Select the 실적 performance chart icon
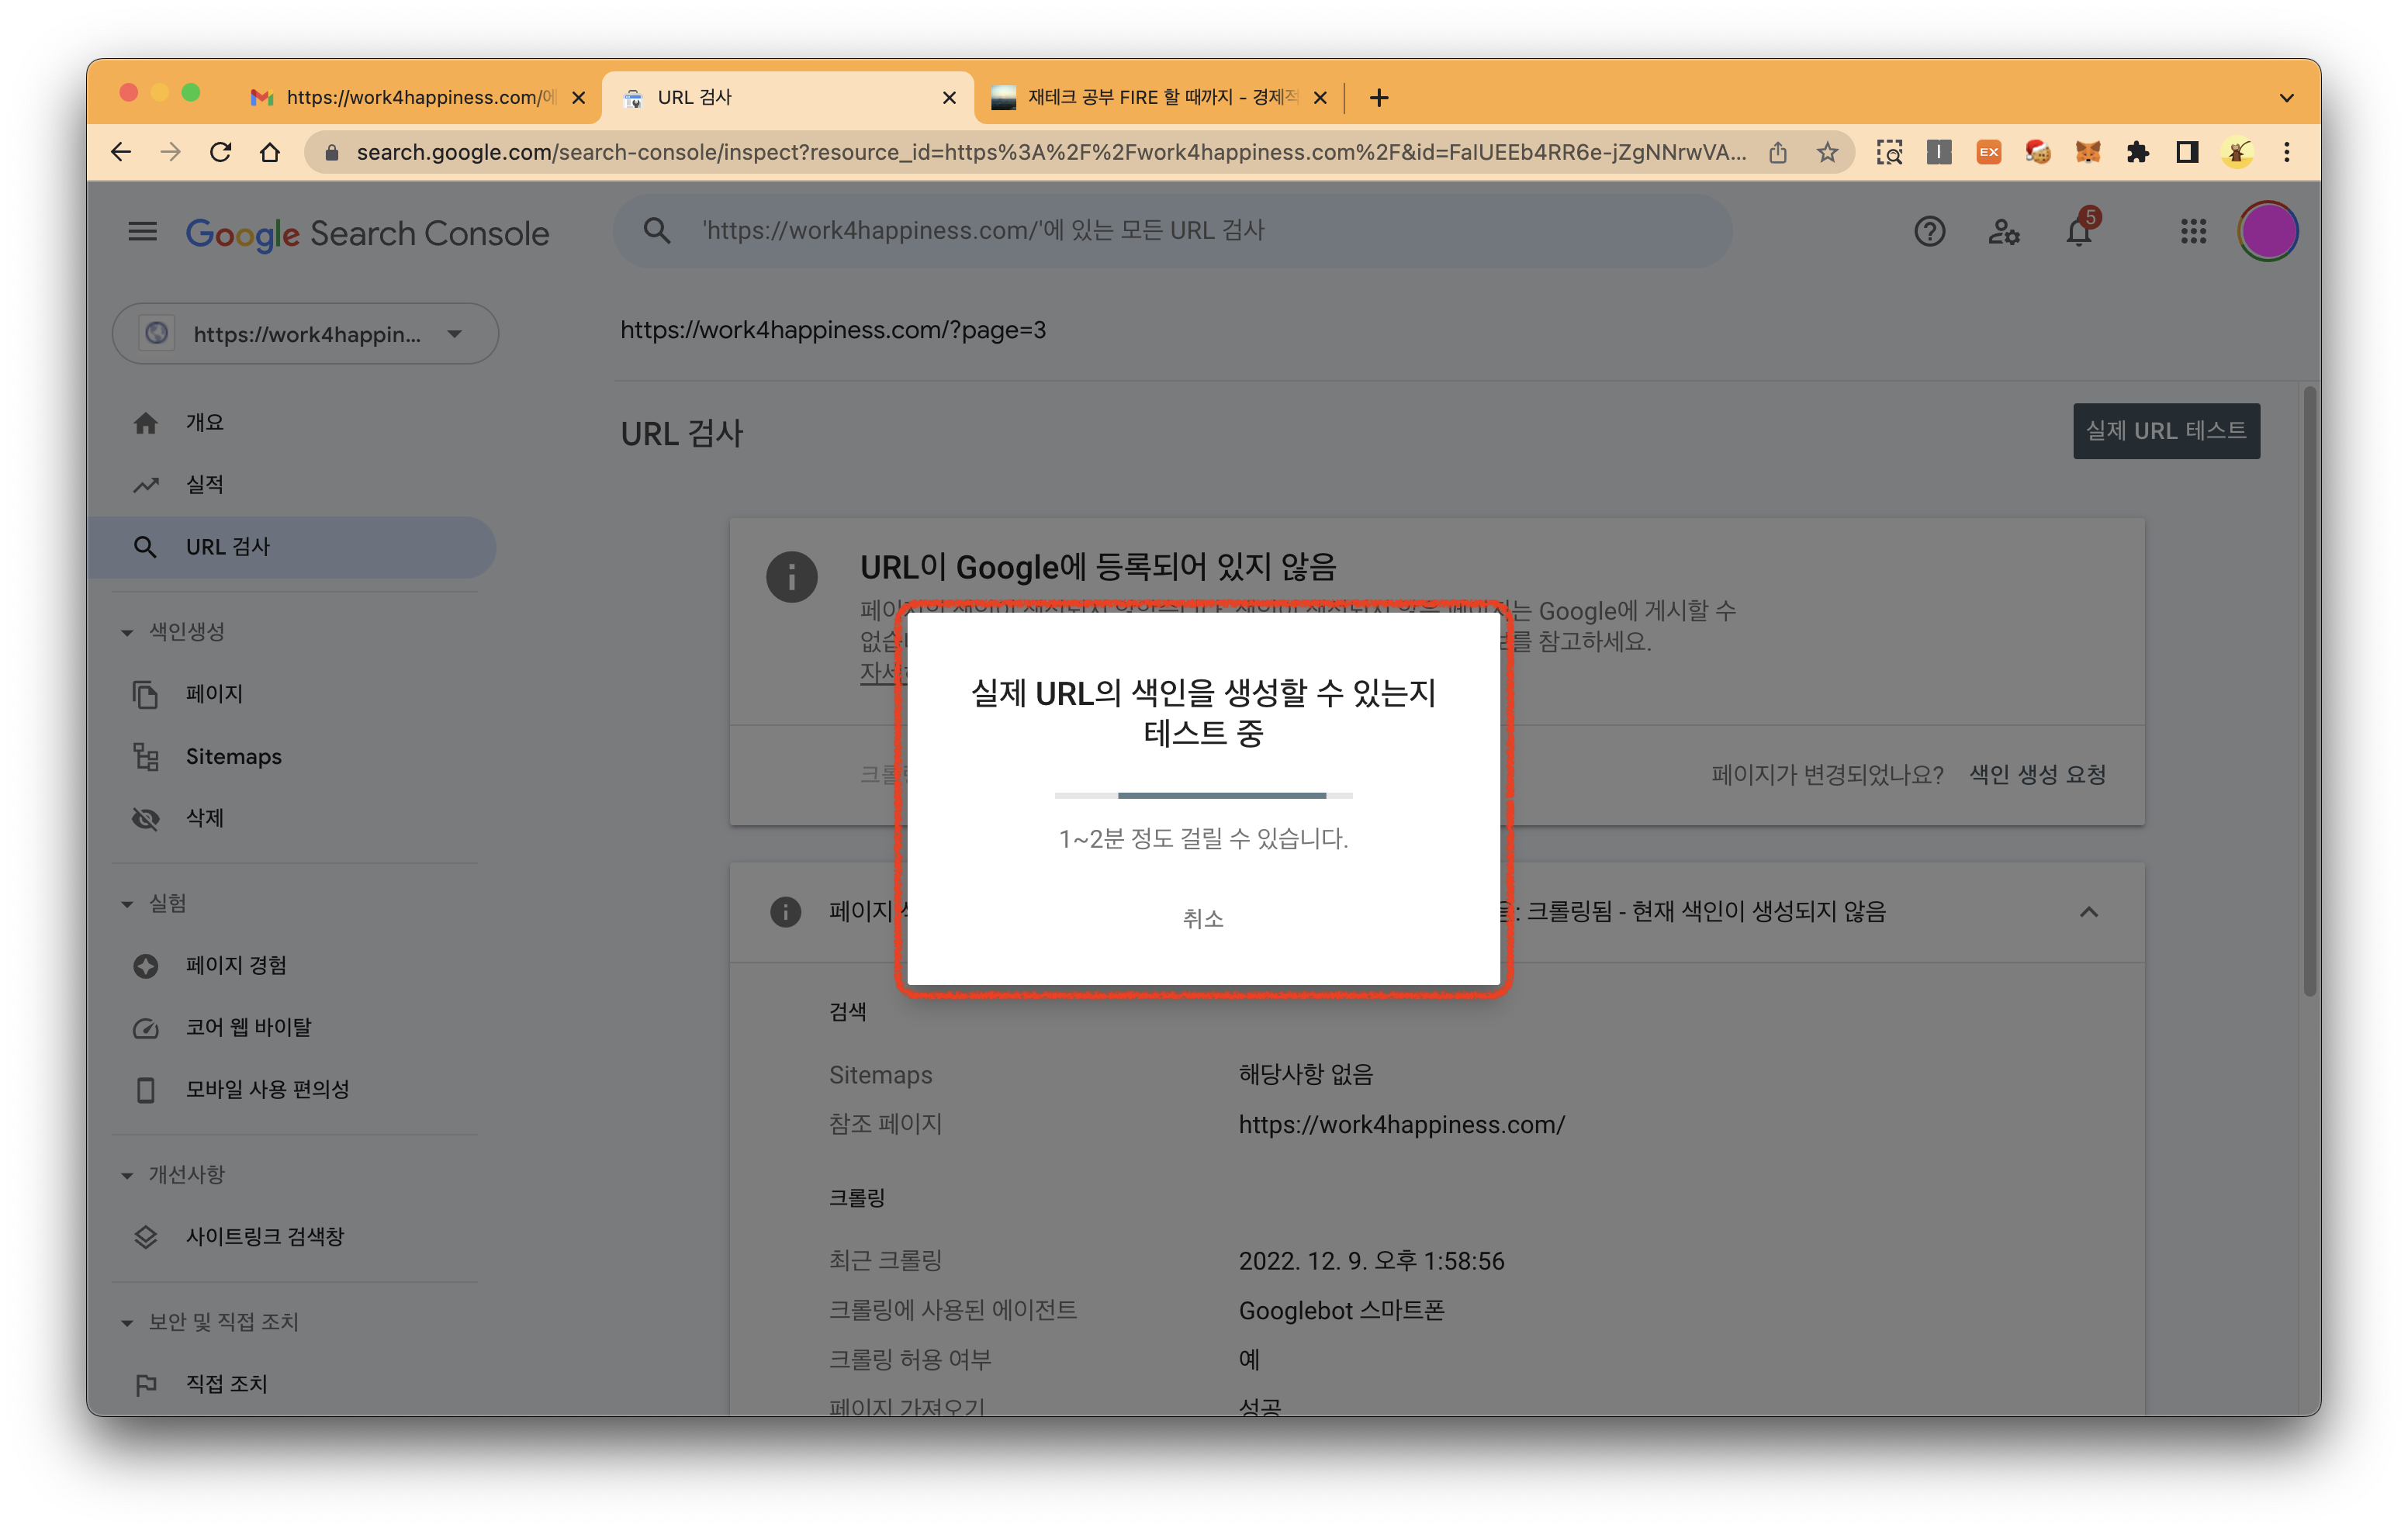Screen dimensions: 2408x1531 coord(146,484)
